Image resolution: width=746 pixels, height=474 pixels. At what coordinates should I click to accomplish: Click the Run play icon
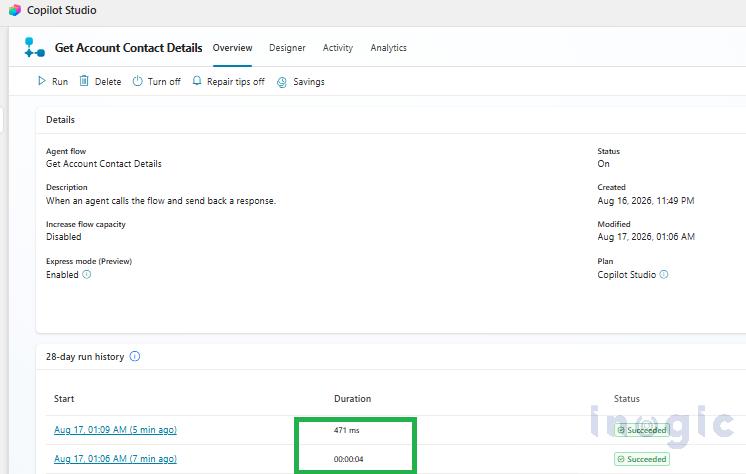click(42, 81)
